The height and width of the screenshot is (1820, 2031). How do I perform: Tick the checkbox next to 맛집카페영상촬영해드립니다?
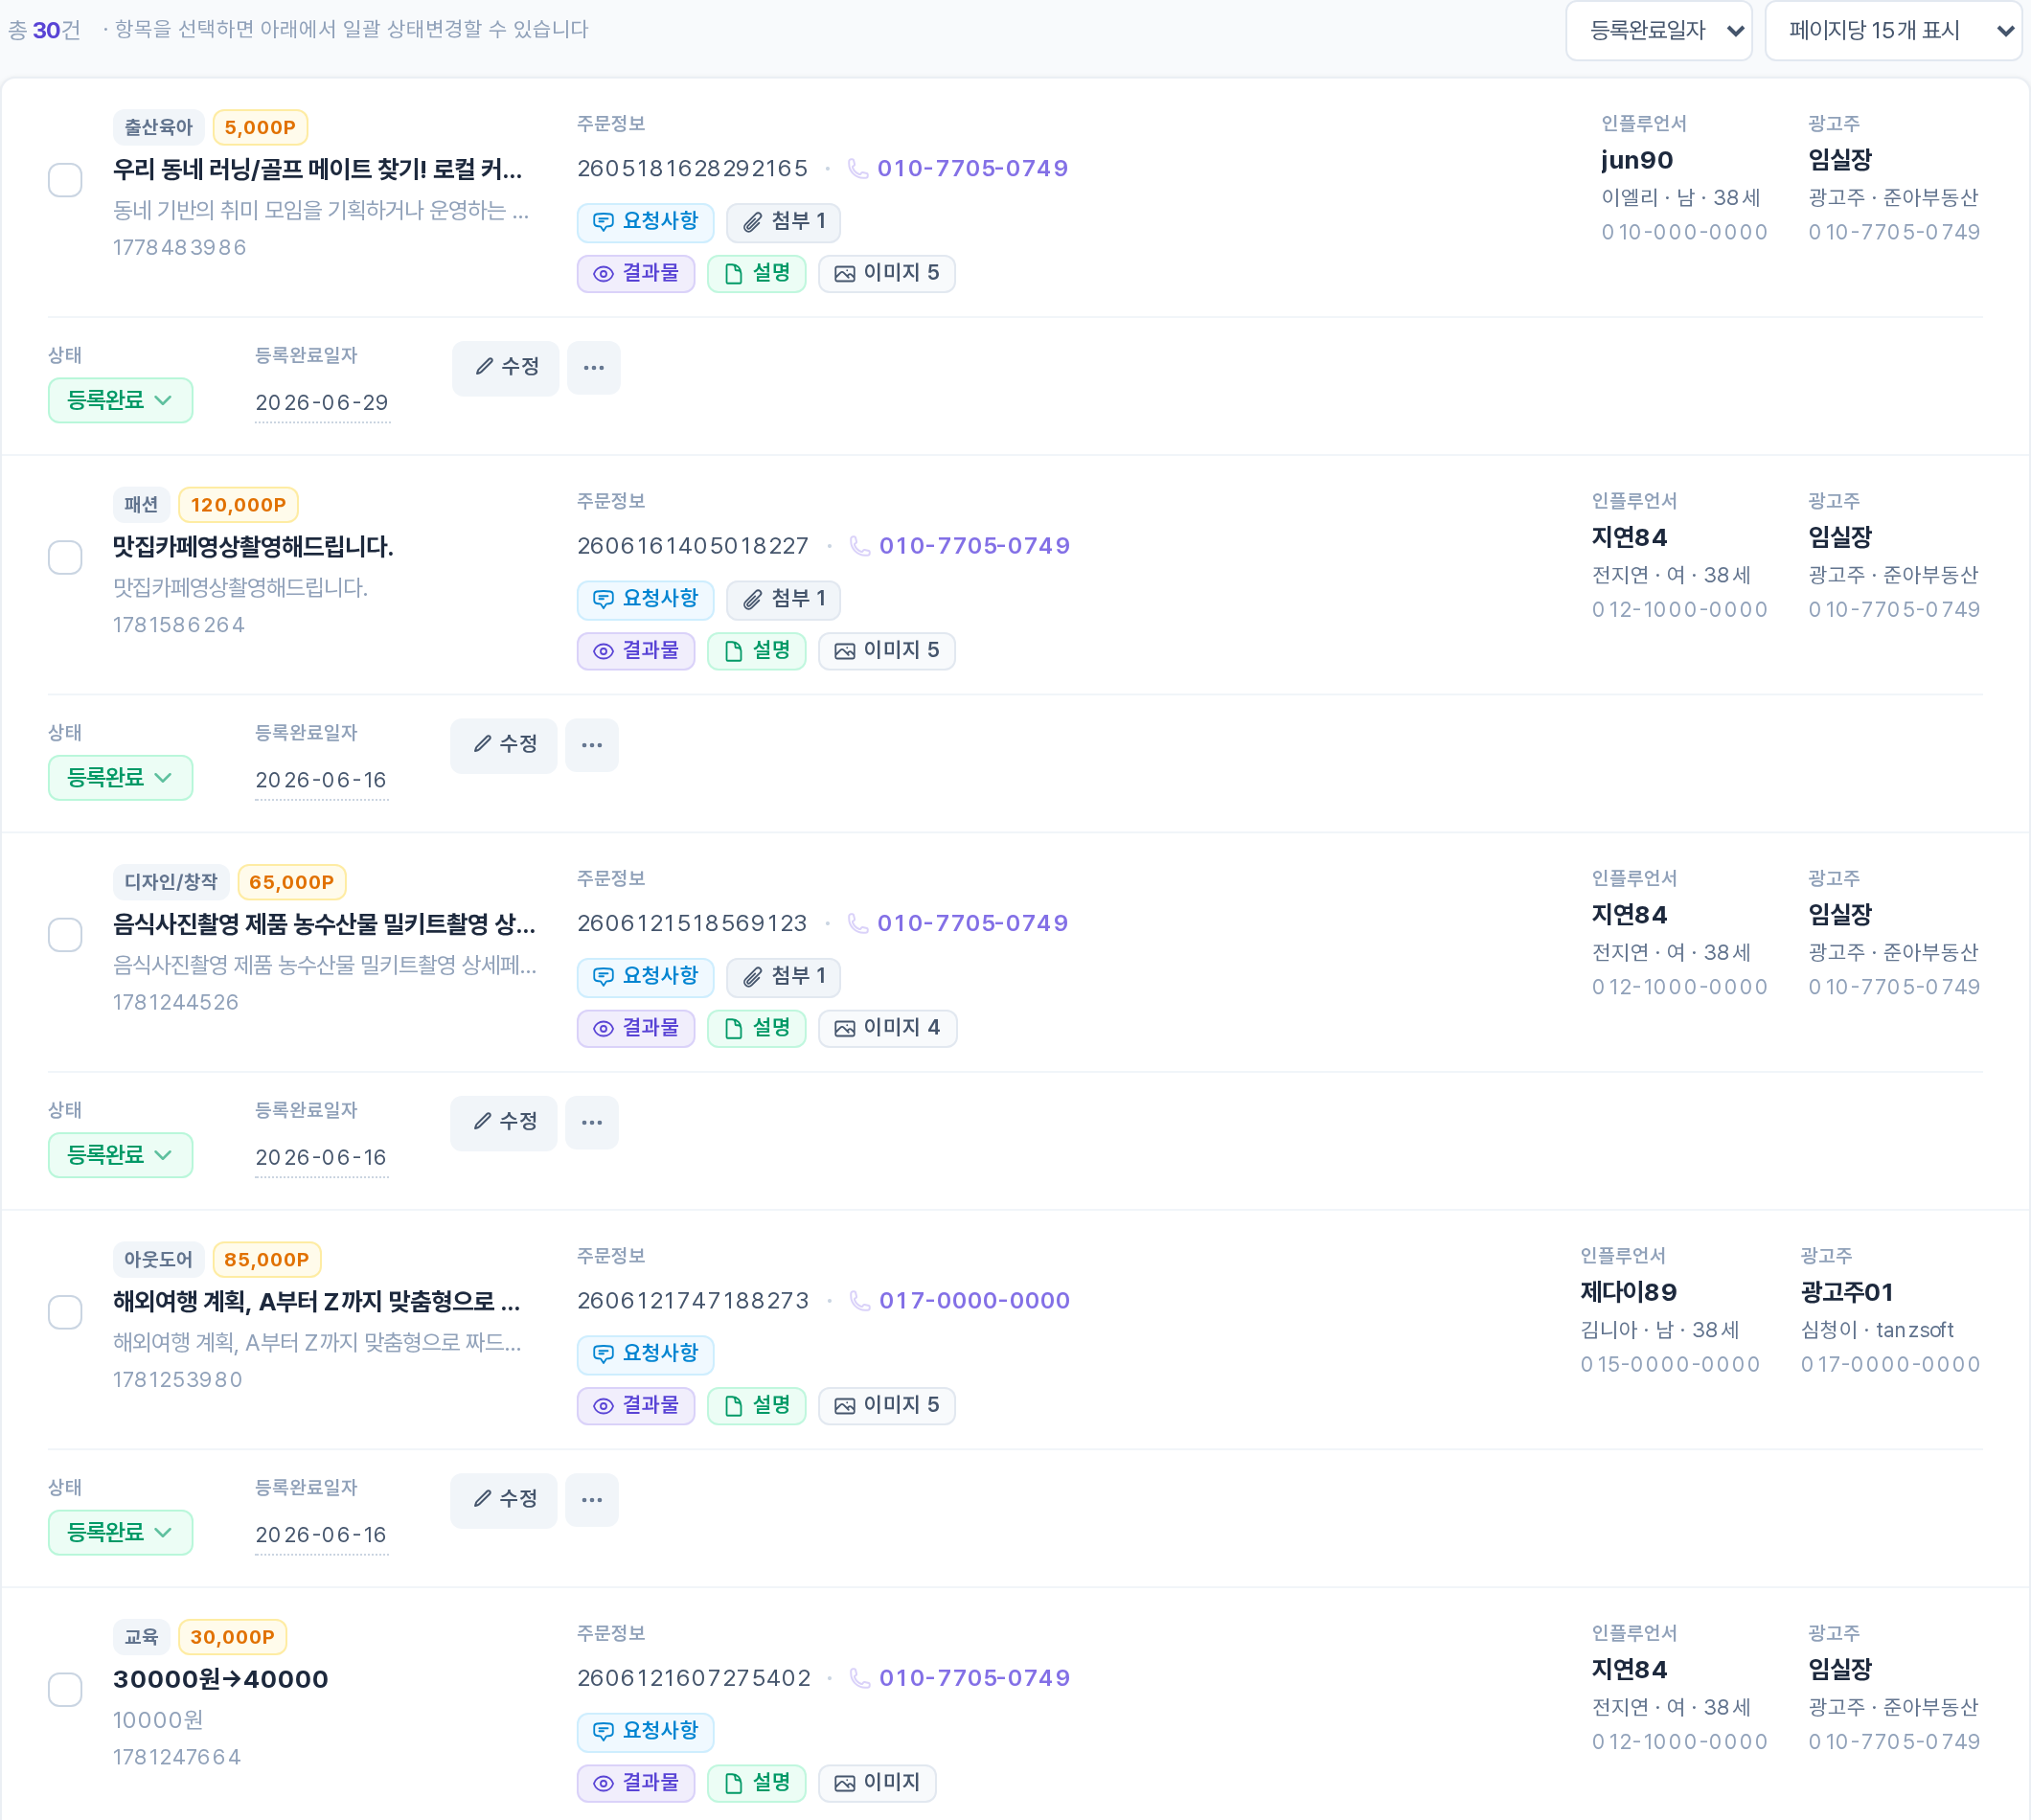pyautogui.click(x=66, y=557)
